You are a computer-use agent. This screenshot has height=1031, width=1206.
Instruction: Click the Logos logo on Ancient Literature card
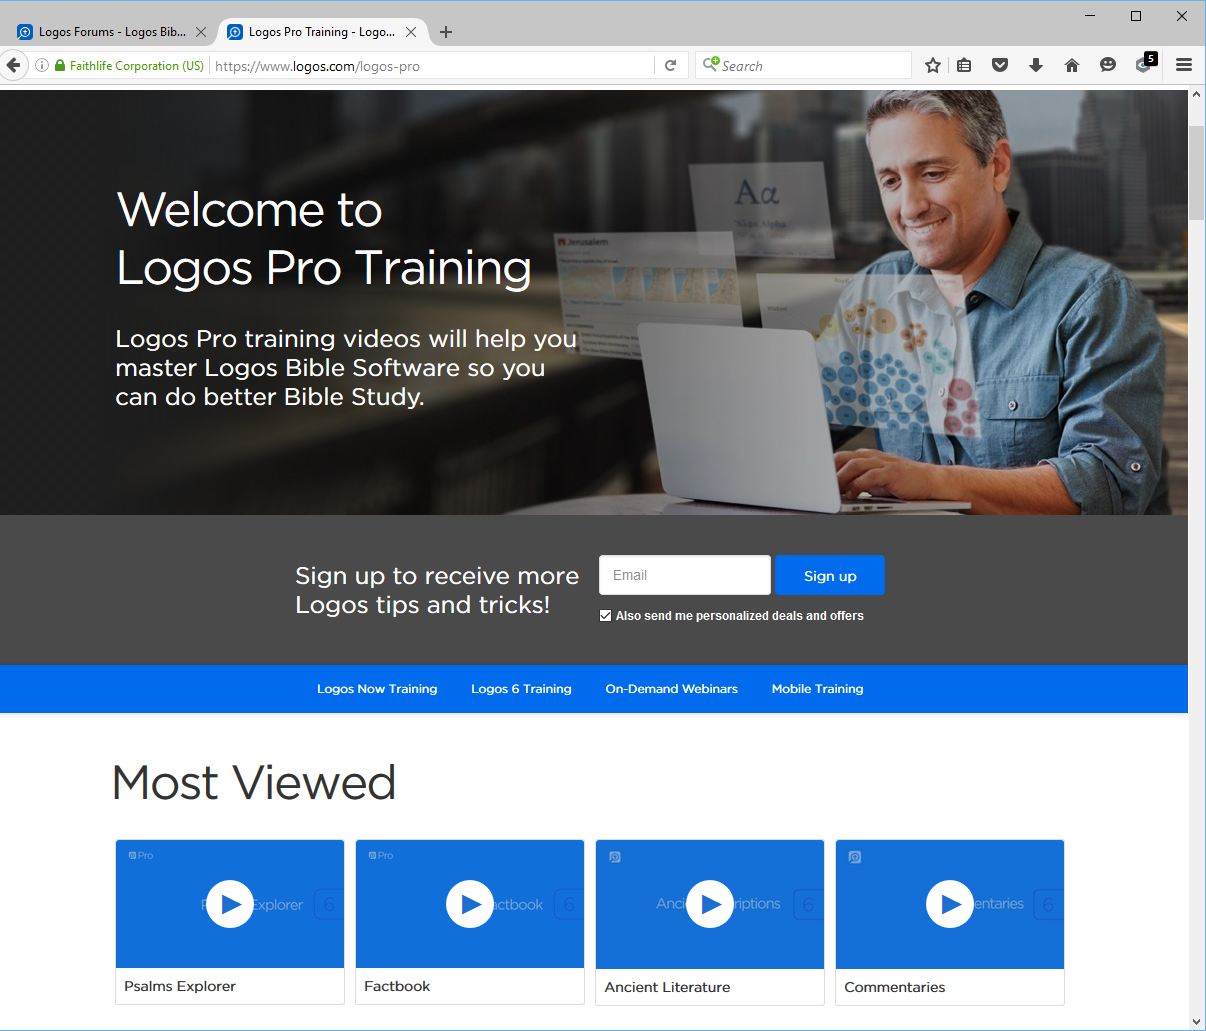coord(615,857)
